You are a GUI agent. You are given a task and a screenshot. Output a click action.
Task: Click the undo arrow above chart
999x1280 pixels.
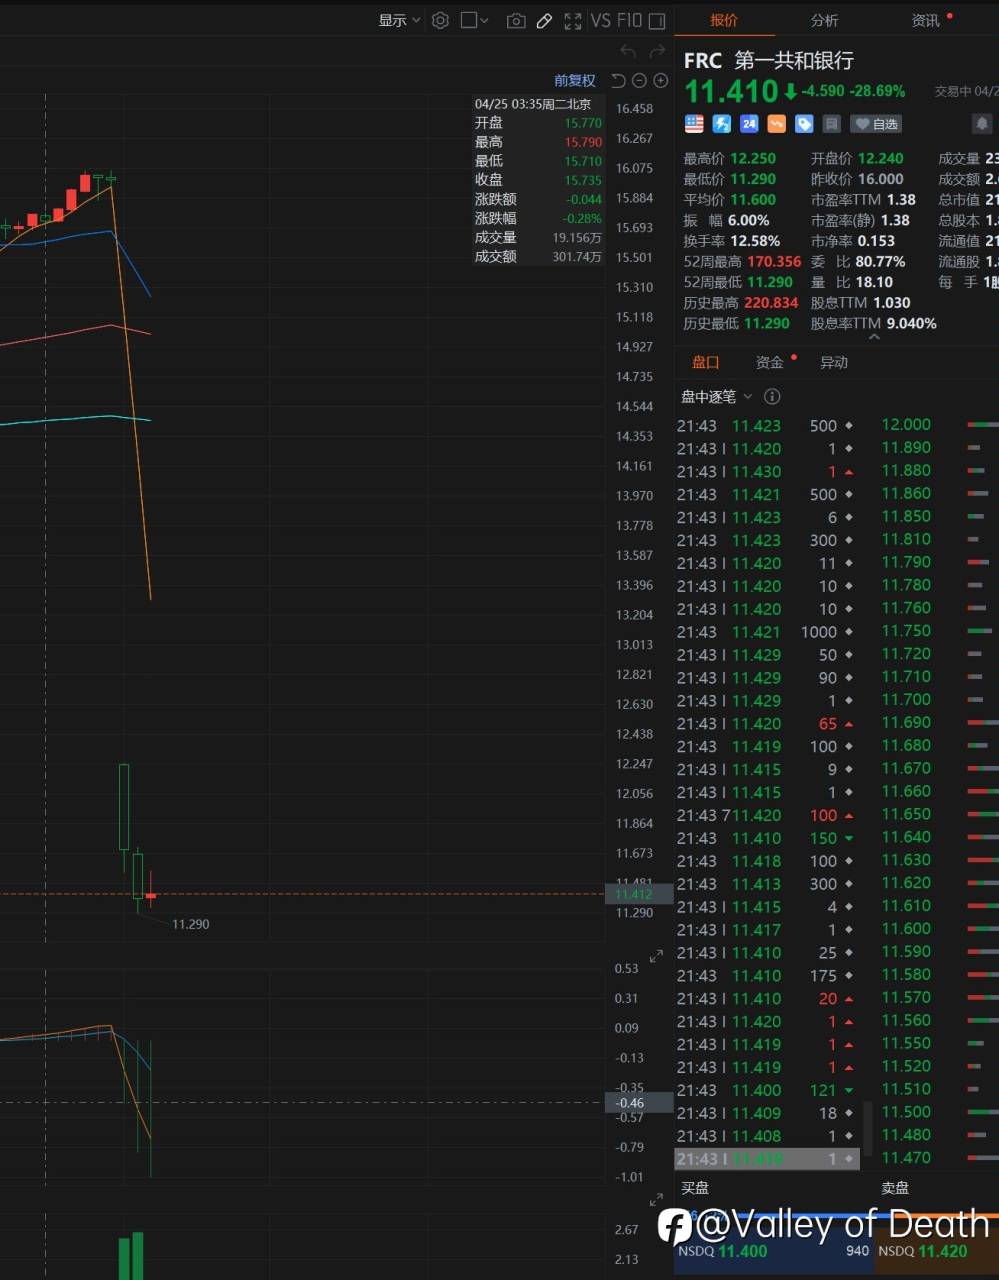pos(628,50)
